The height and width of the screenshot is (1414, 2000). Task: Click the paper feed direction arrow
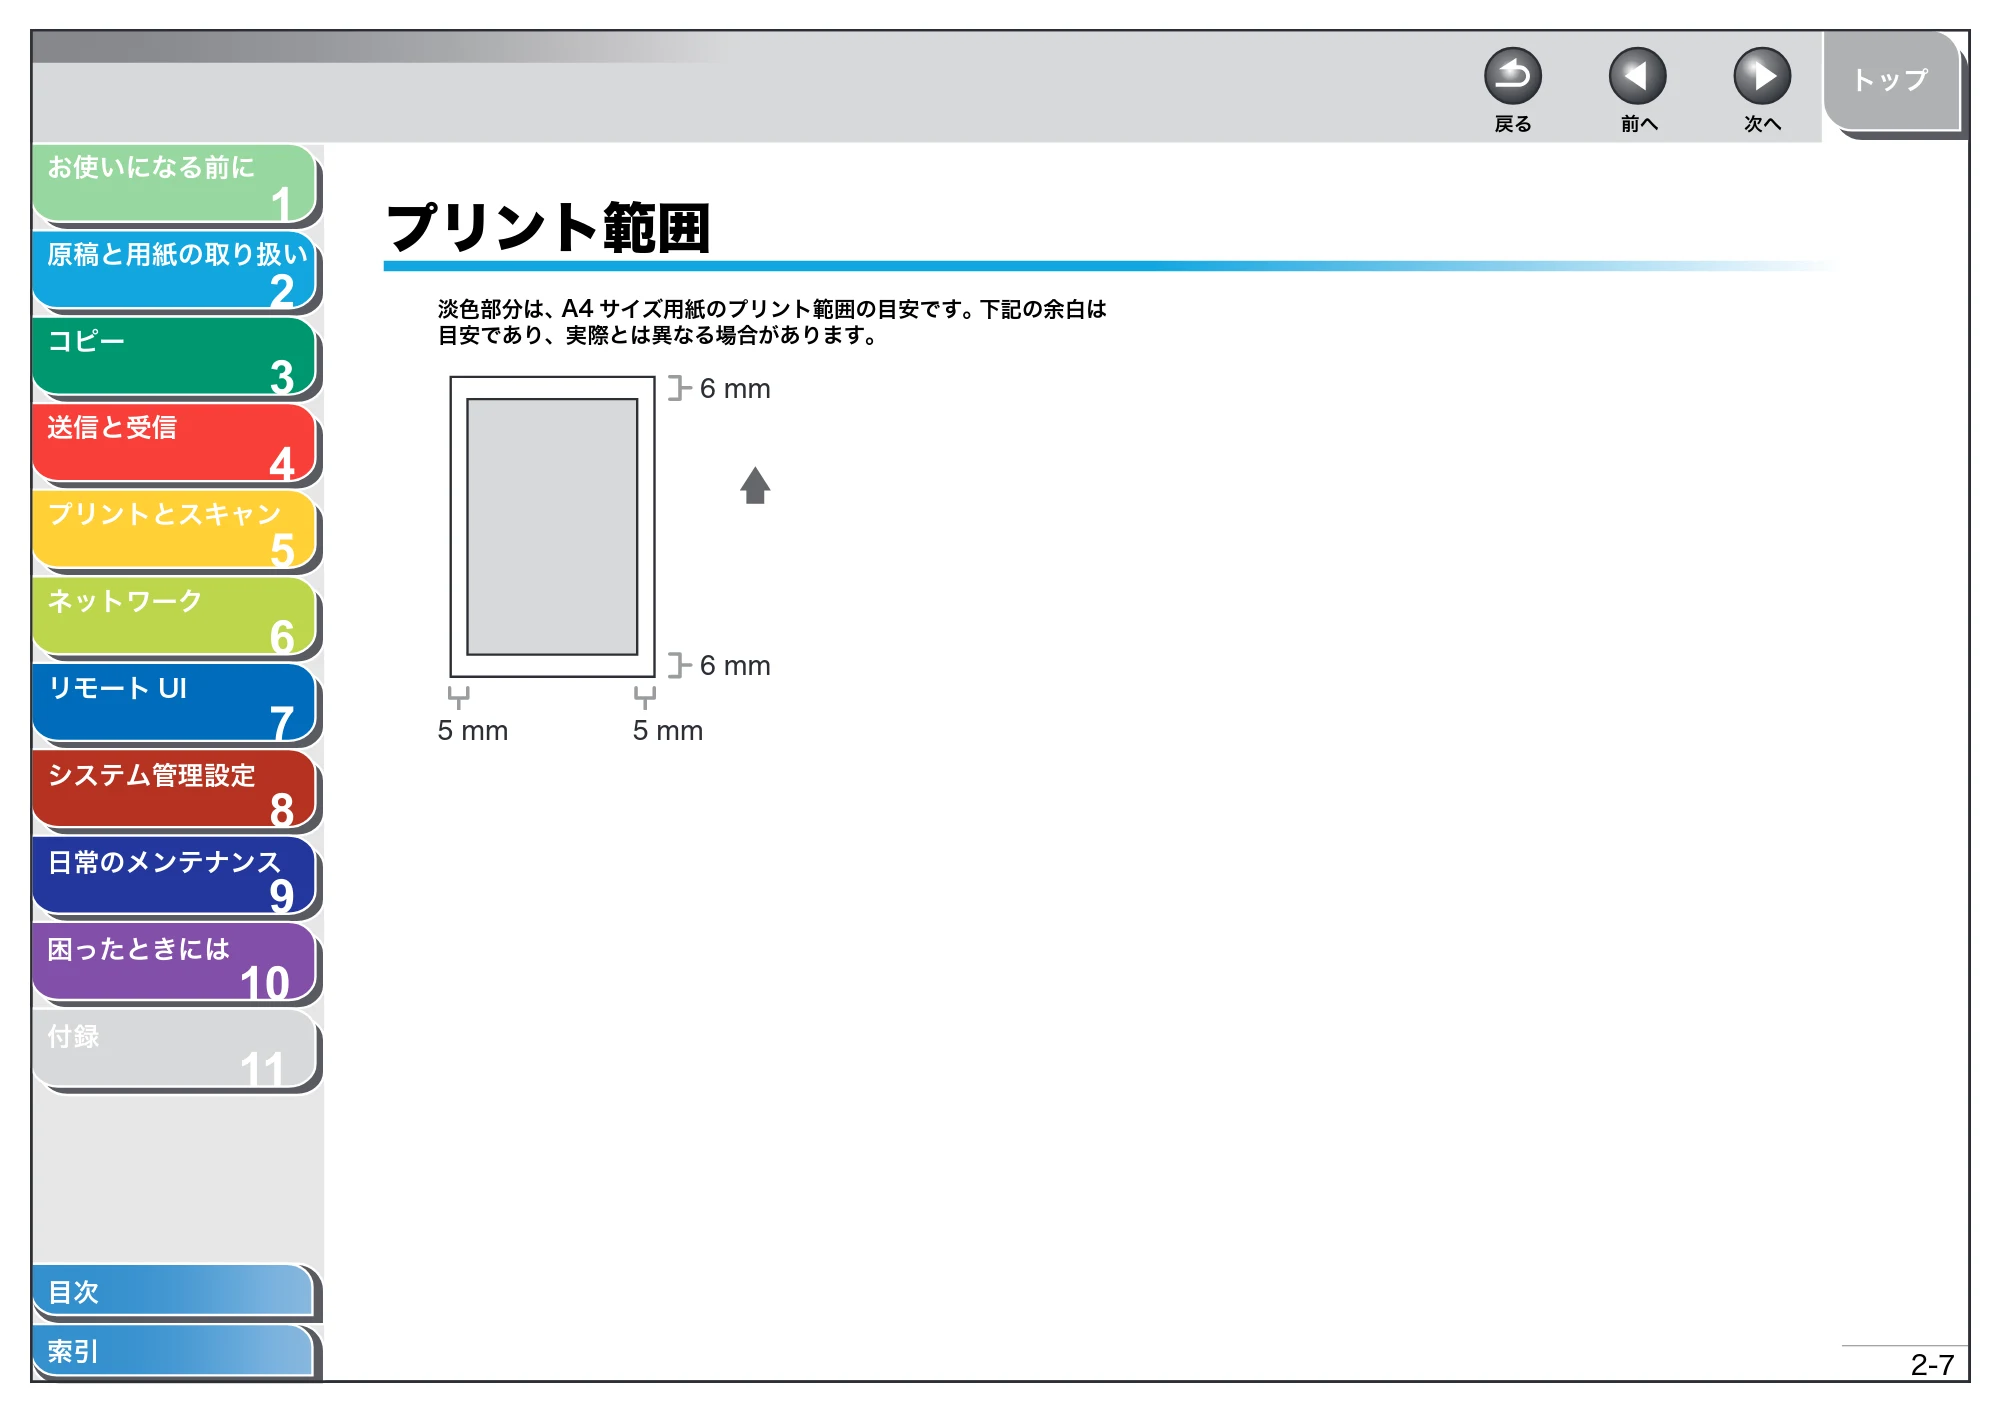[x=755, y=486]
